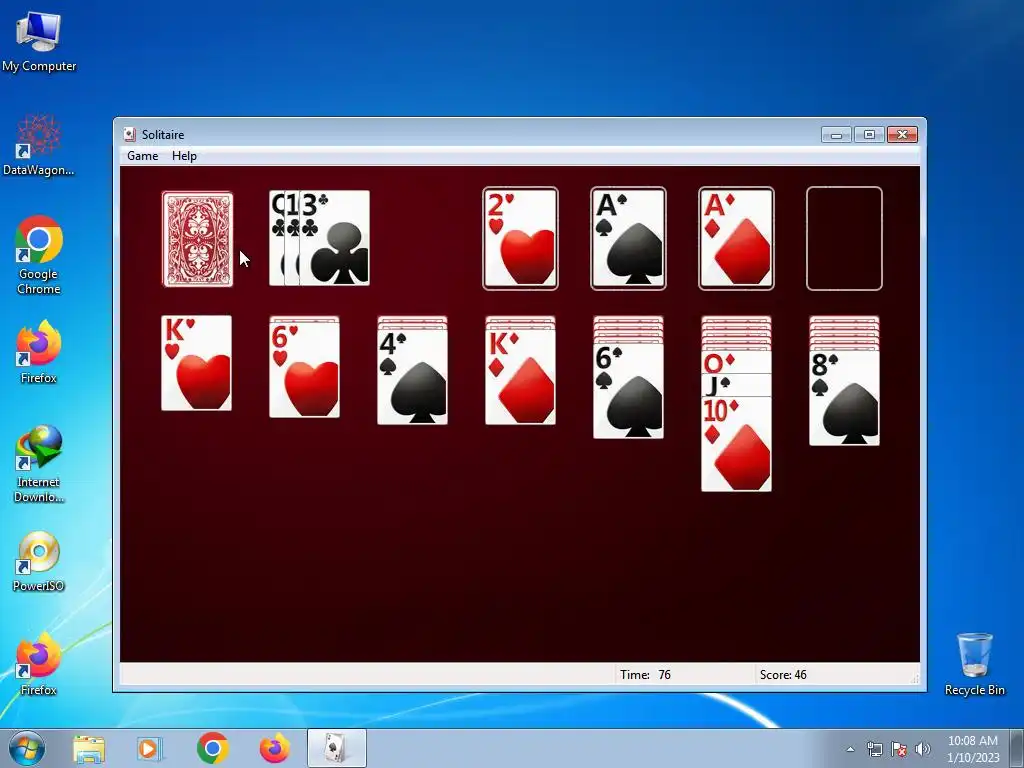This screenshot has height=768, width=1024.
Task: Select the DataWagon desktop shortcut
Action: coord(39,146)
